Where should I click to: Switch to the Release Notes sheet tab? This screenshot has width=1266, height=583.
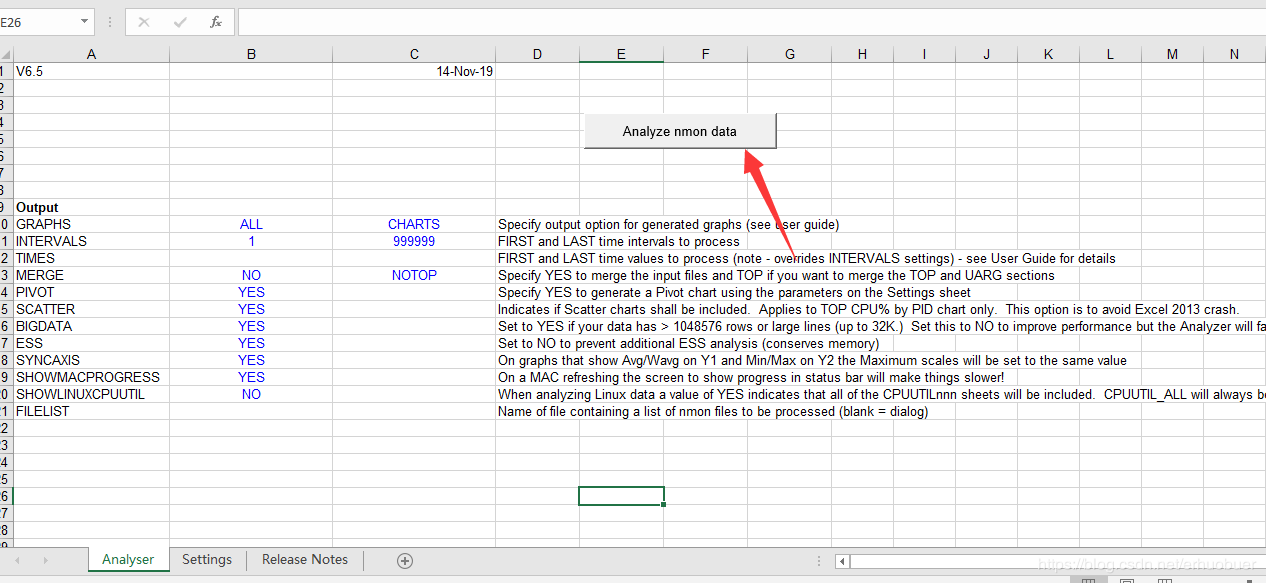[305, 560]
